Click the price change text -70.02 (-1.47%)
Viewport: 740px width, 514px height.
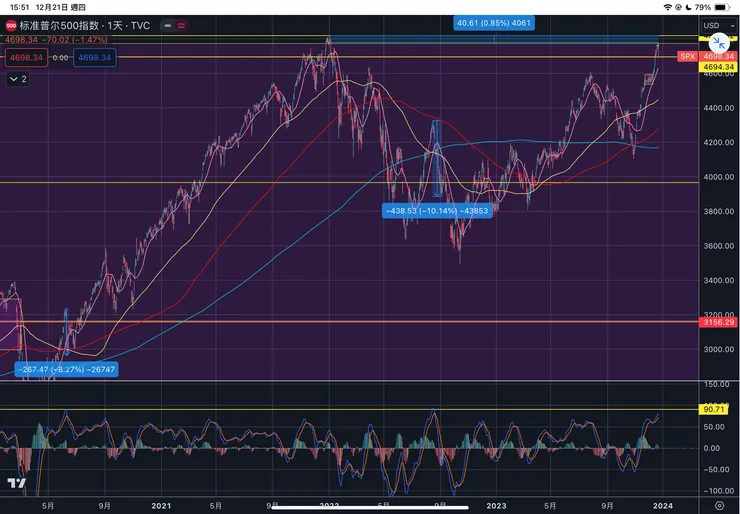point(74,40)
